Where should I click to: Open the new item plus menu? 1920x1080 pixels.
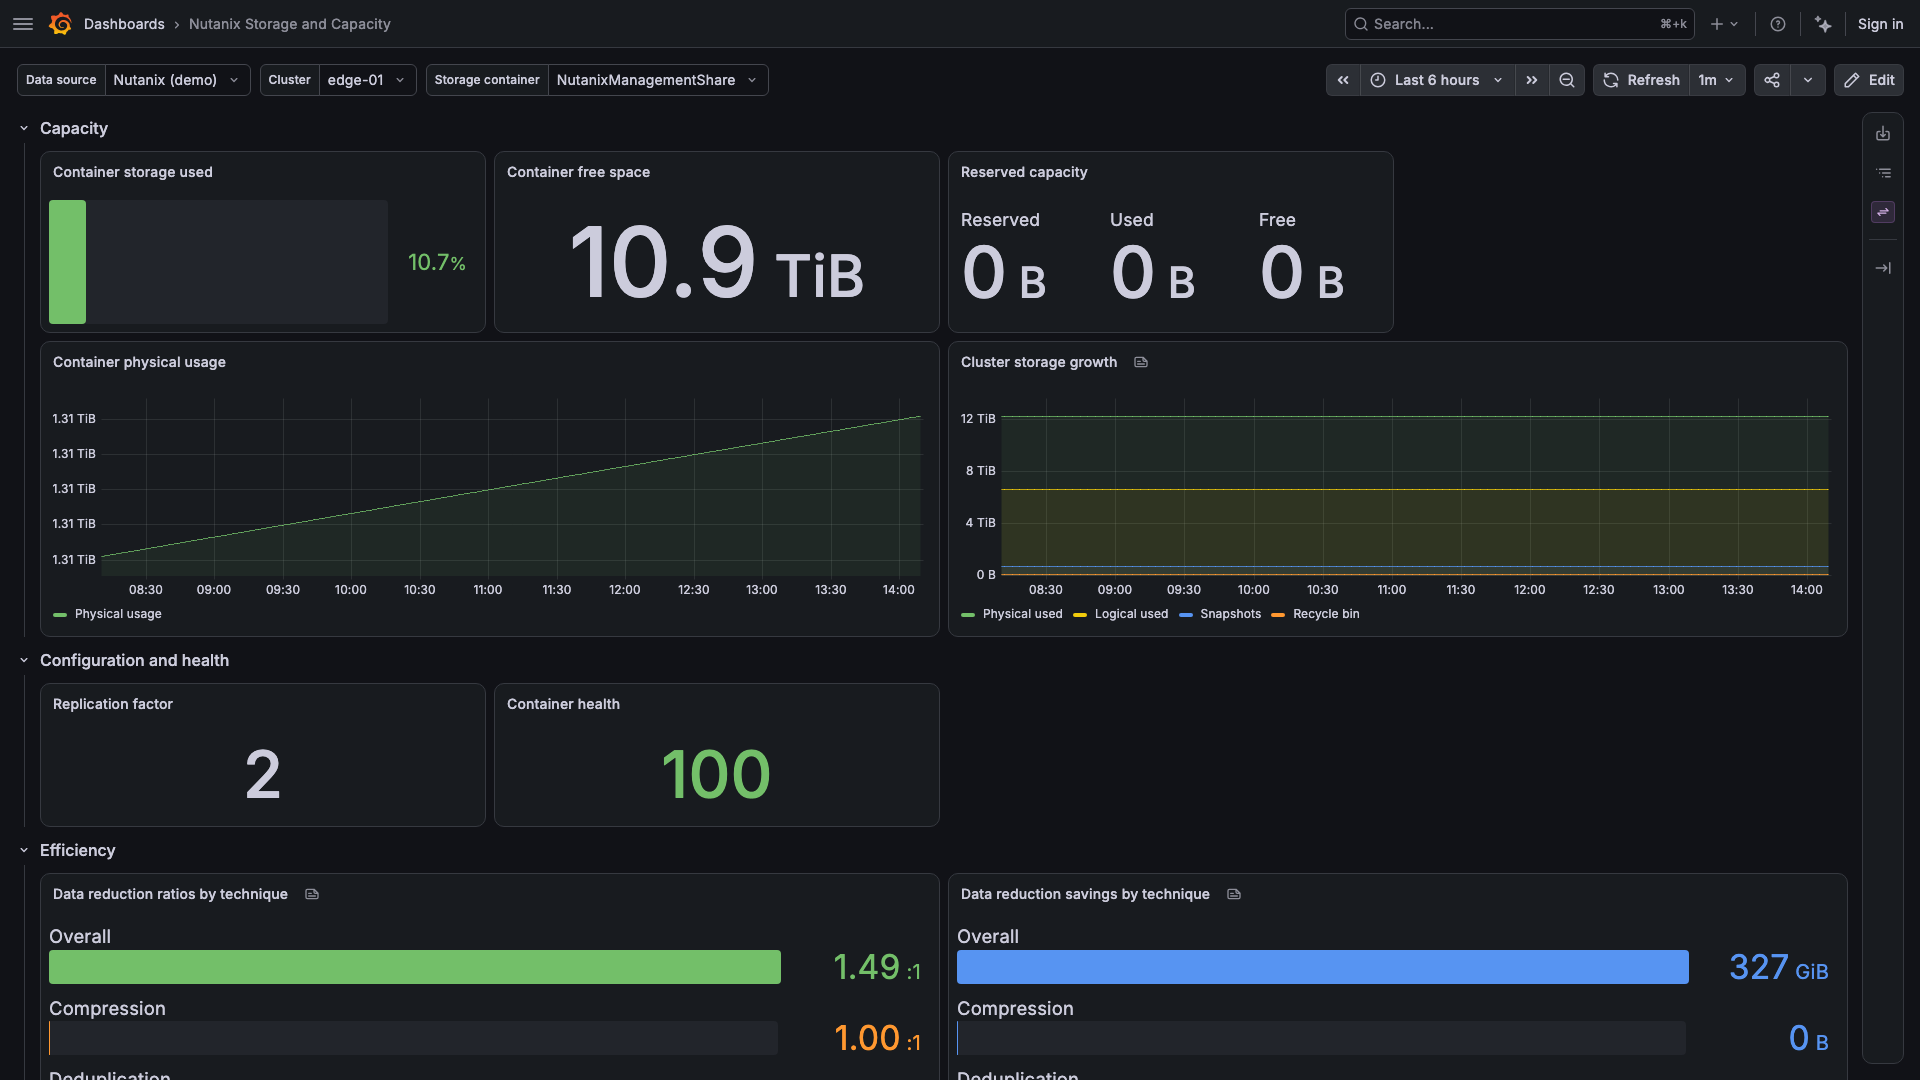point(1724,24)
